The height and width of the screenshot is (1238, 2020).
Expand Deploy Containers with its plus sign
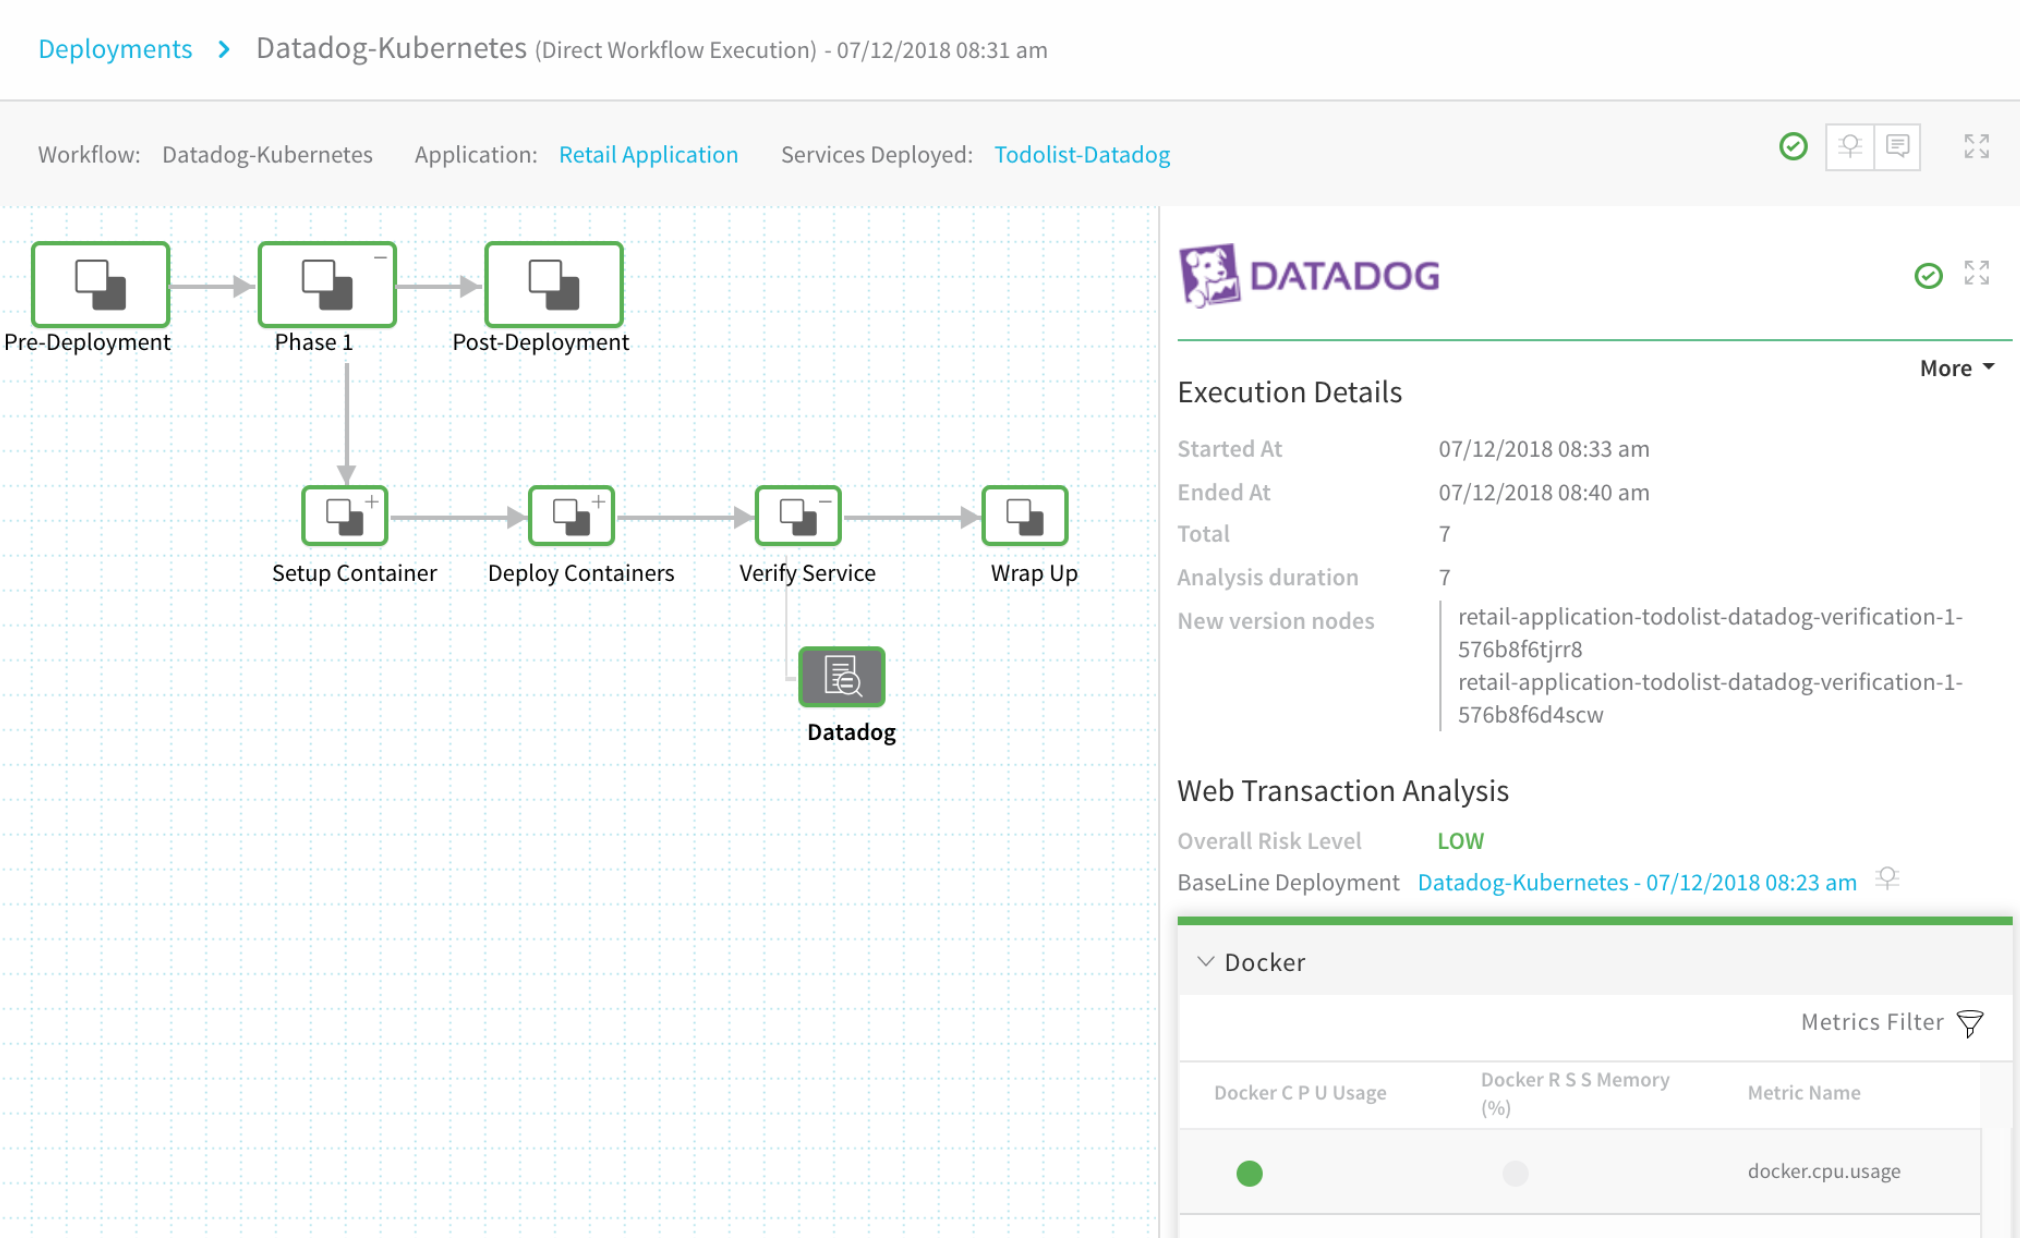pyautogui.click(x=598, y=501)
